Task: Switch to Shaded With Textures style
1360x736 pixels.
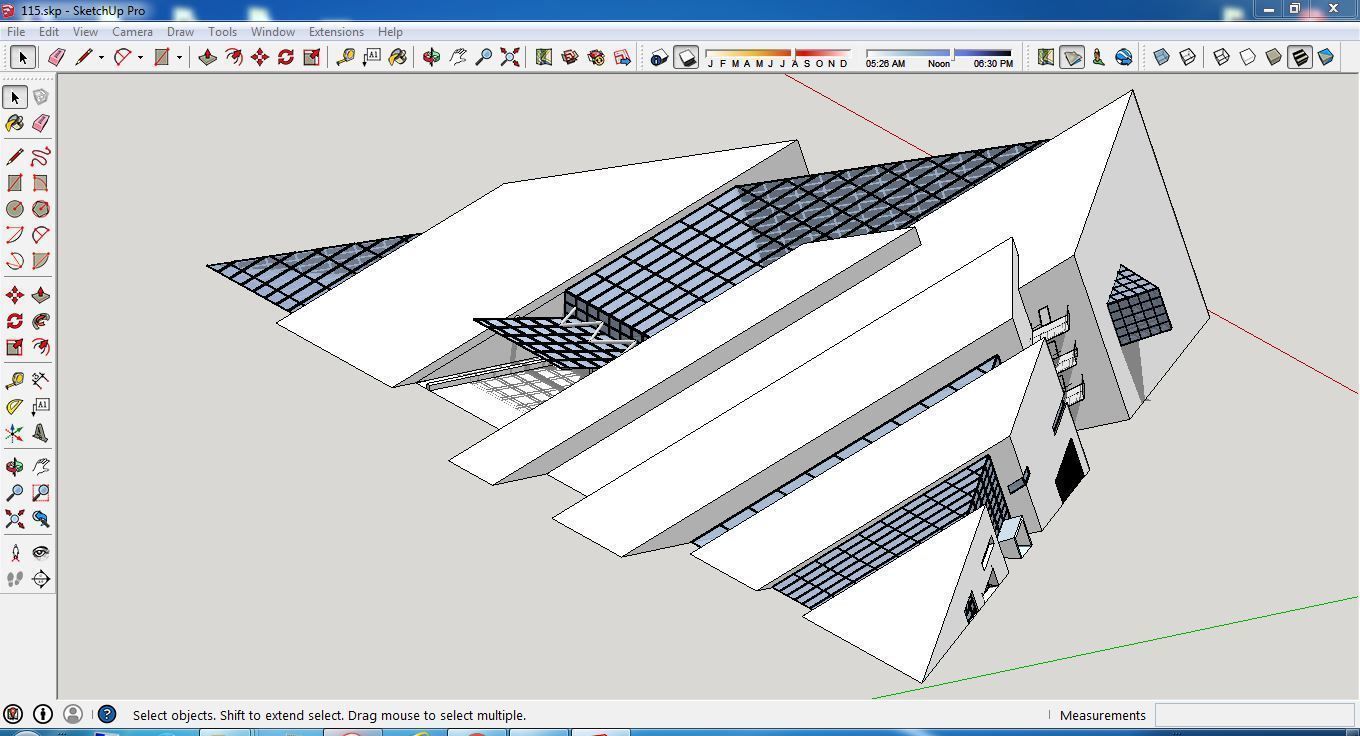Action: (1299, 57)
